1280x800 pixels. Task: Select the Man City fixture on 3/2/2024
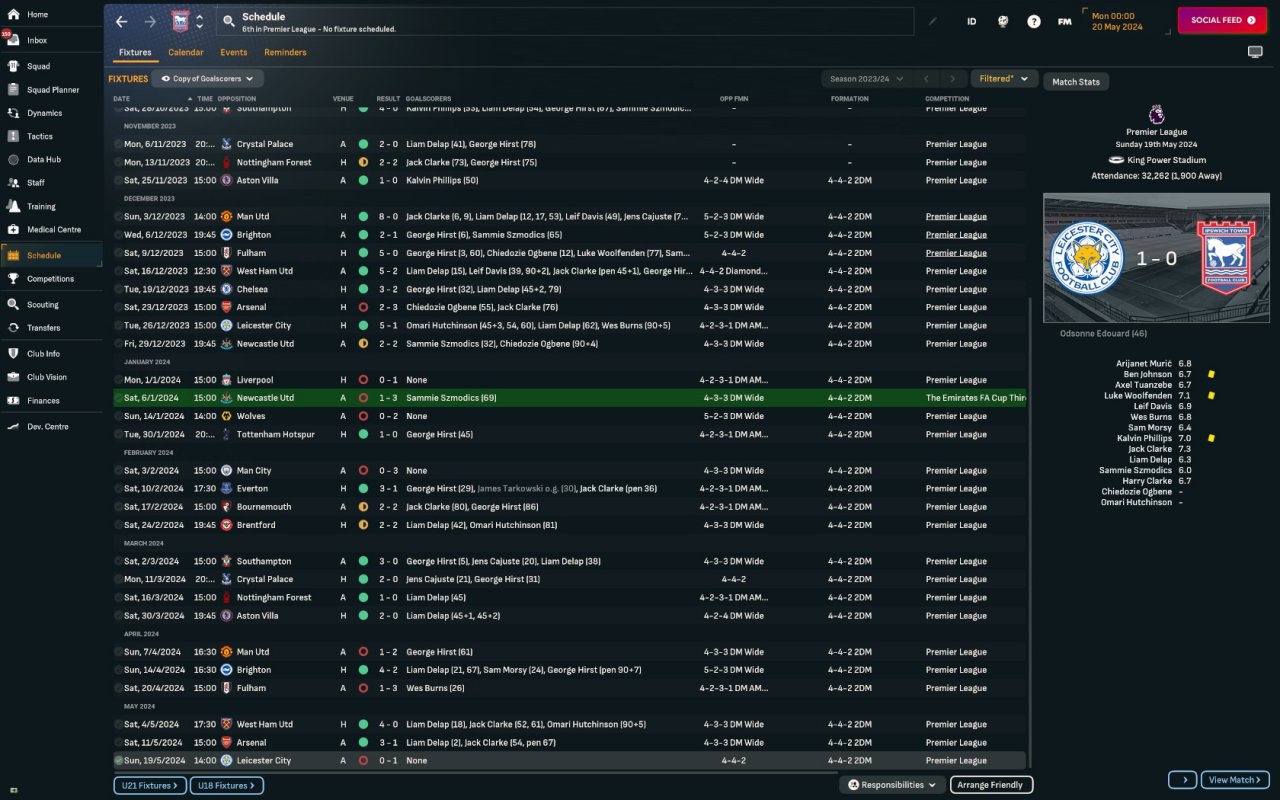tap(569, 470)
